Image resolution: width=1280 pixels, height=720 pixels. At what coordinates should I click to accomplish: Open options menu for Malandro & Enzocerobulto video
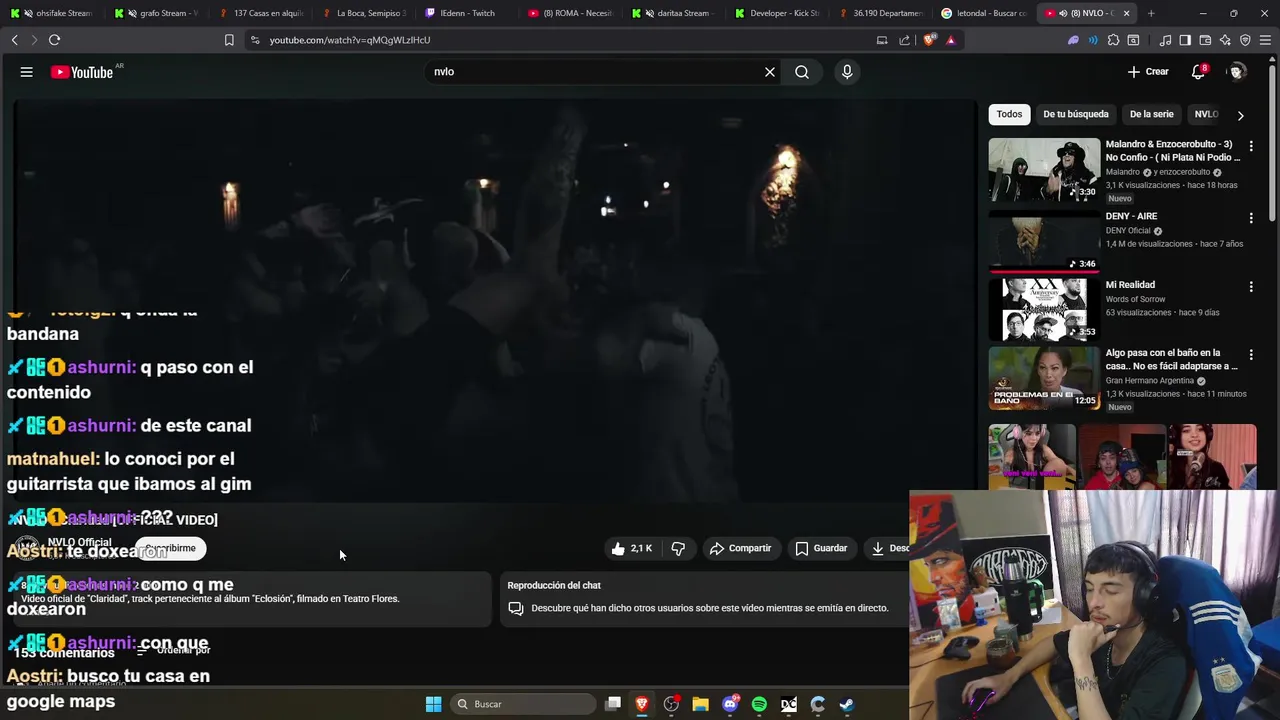pos(1250,146)
